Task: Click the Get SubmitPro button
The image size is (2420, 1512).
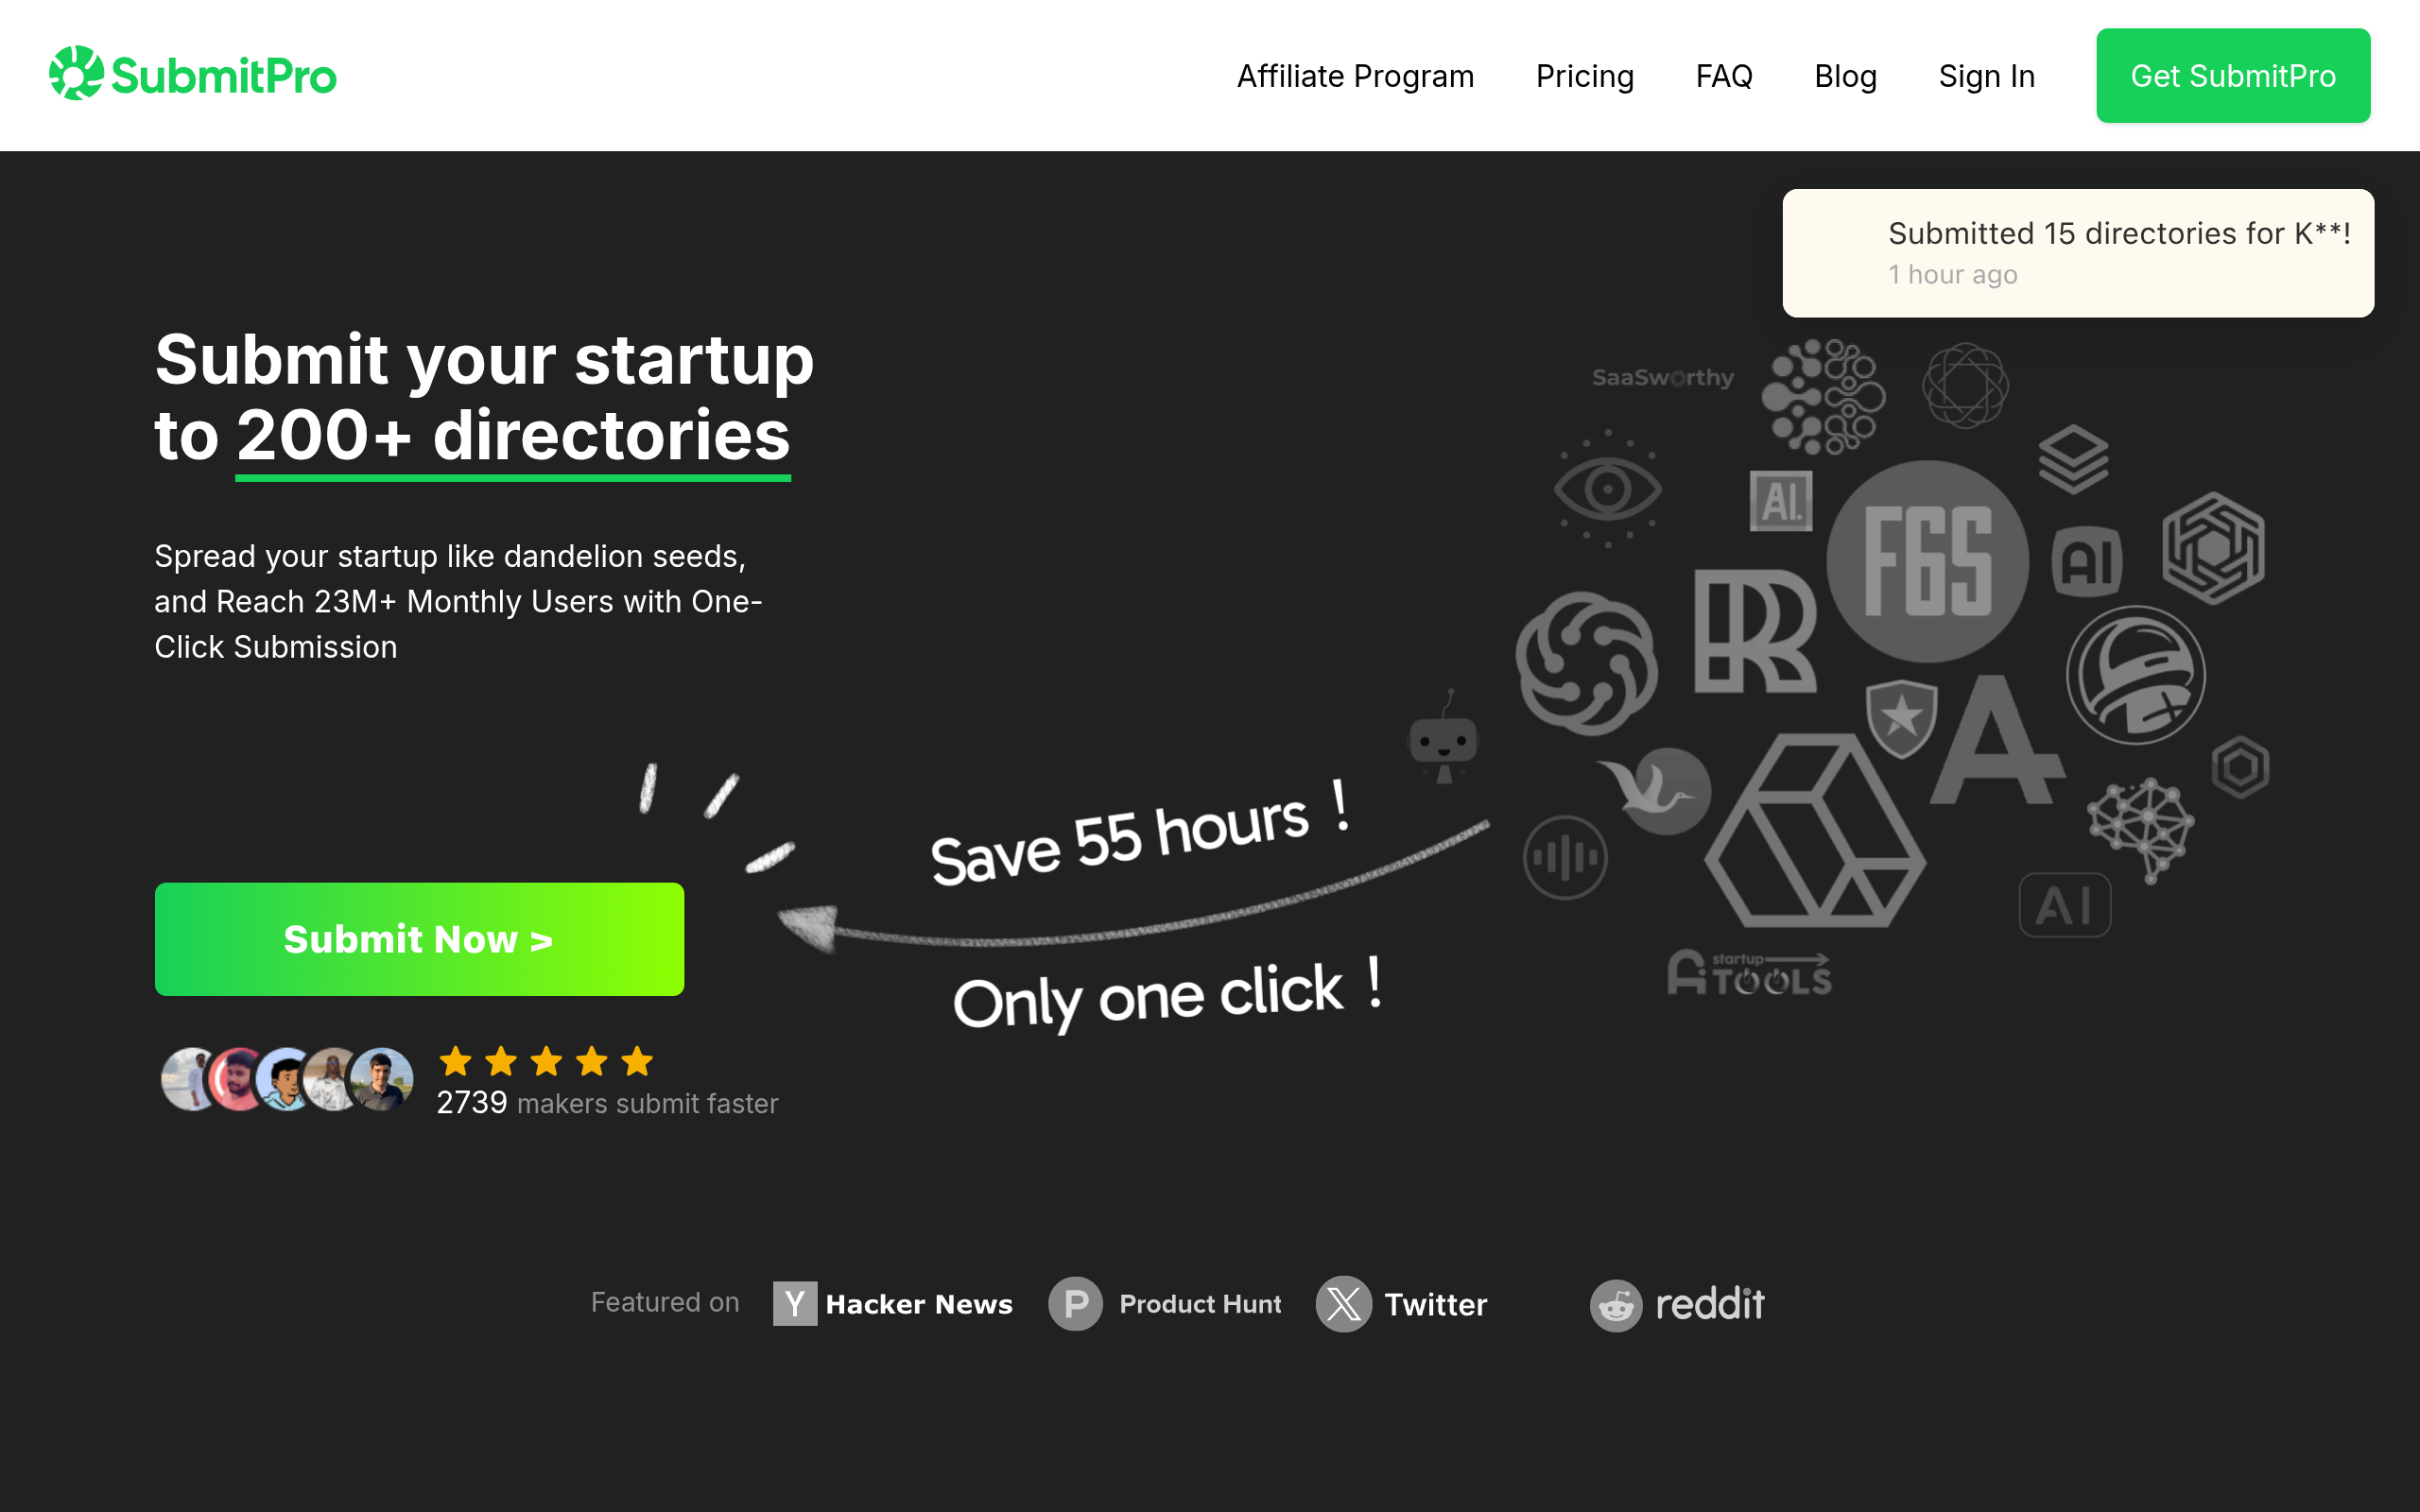Action: point(2233,76)
